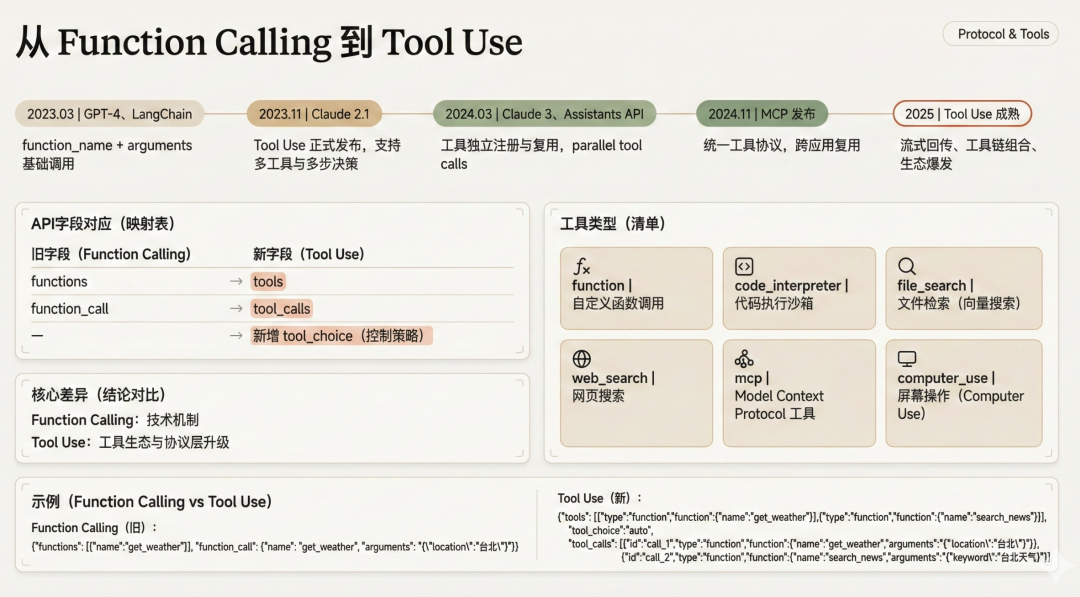1080x597 pixels.
Task: Click the function_name + arguments 基础调用 description
Action: (107, 154)
